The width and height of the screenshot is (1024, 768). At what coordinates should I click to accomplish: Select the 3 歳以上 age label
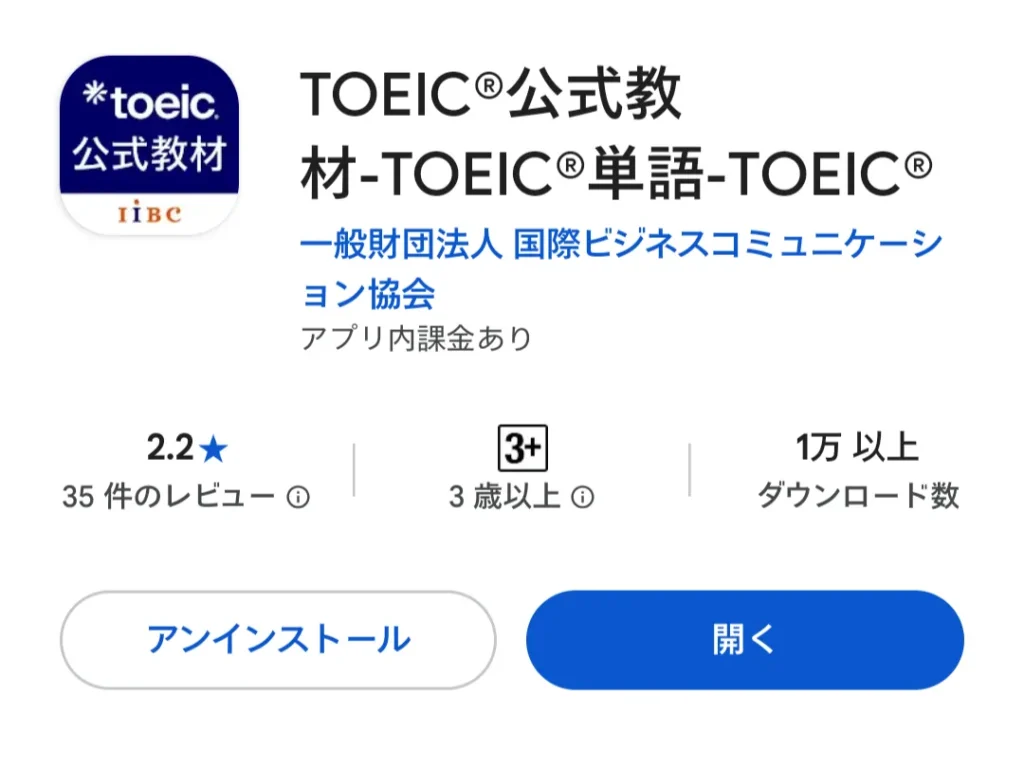point(504,497)
